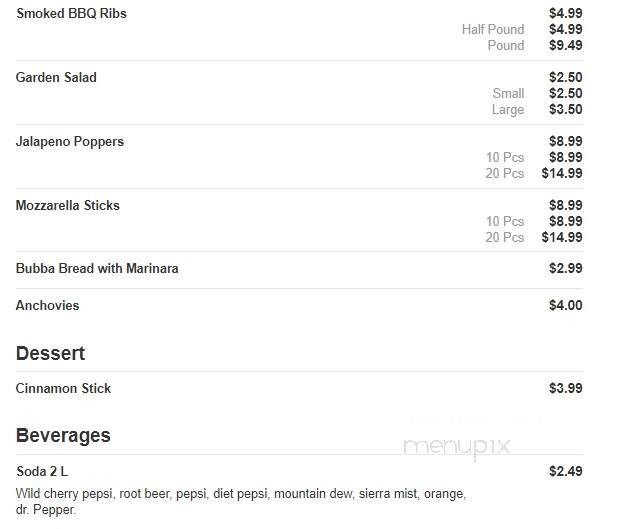Select 10 Pcs under Mozzarella Sticks

pos(505,221)
